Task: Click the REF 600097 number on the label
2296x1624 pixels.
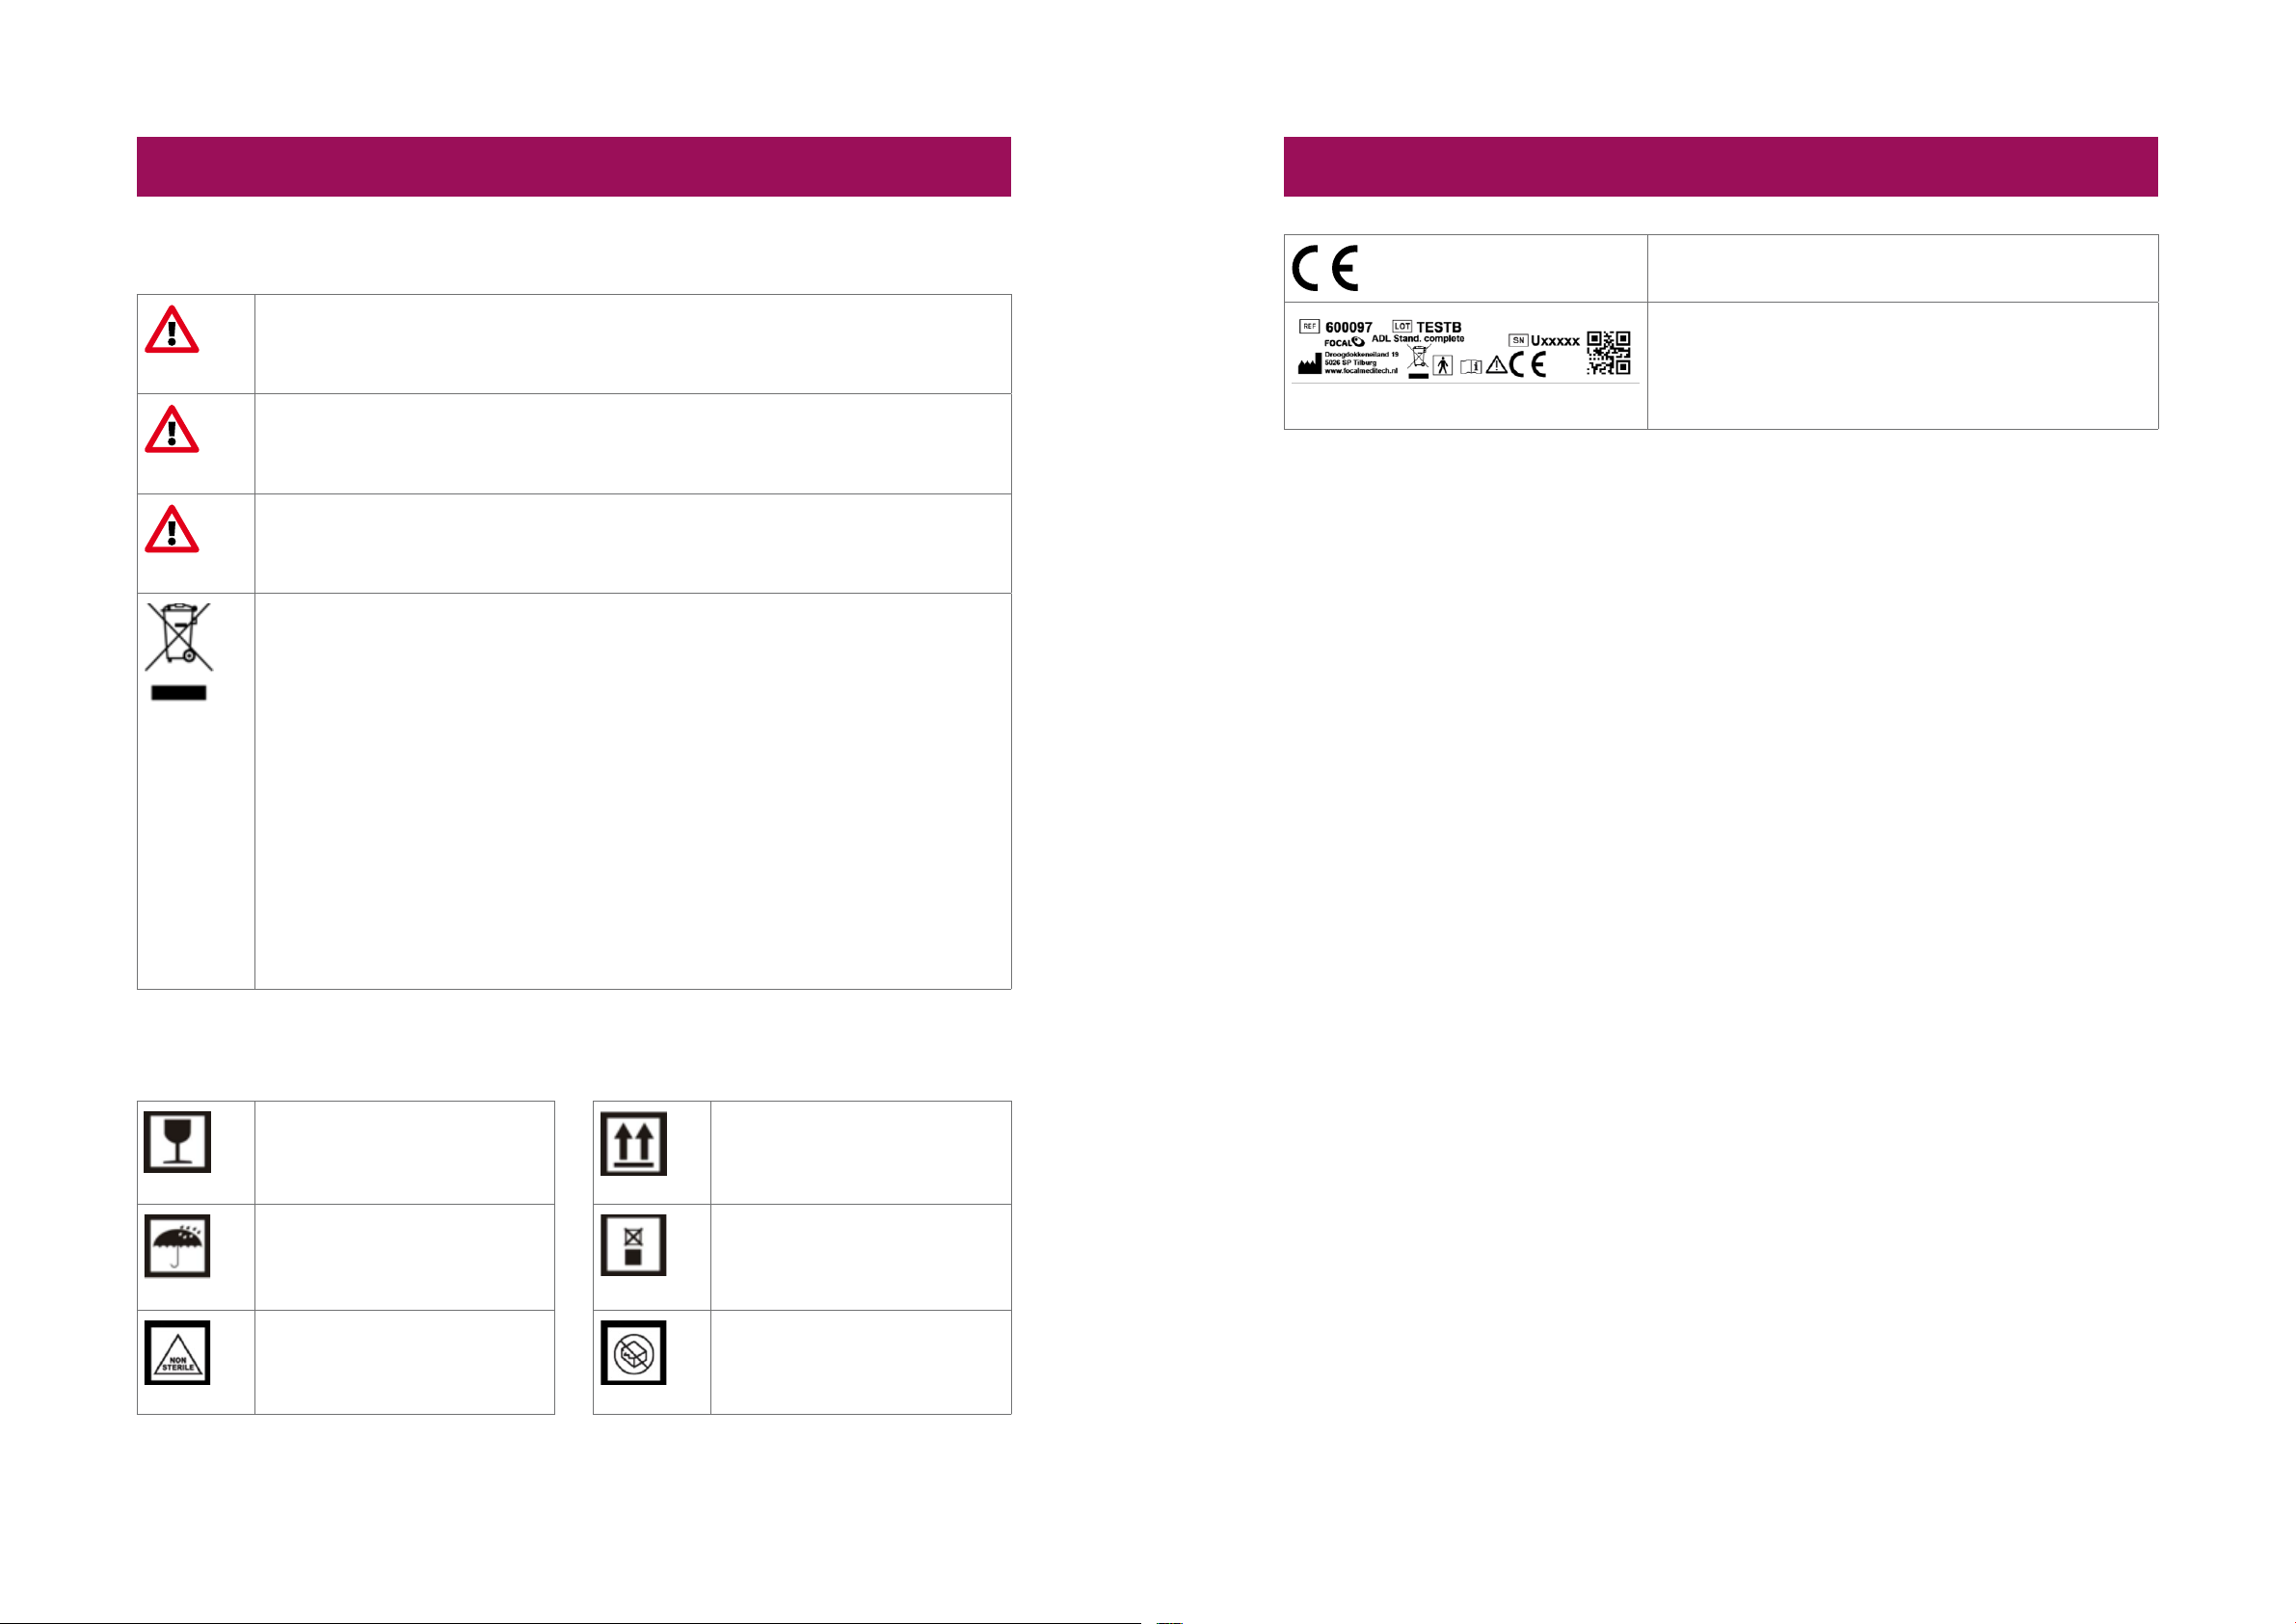Action: (1336, 327)
